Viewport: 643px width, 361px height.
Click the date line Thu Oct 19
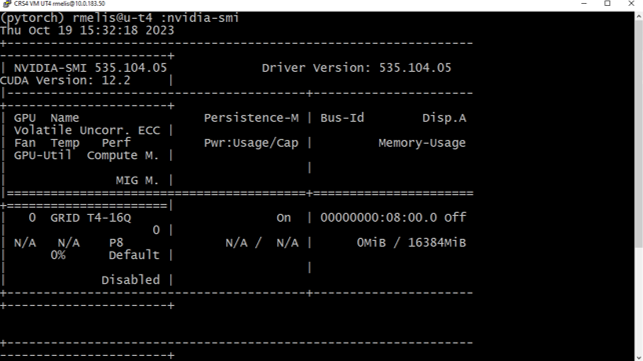pyautogui.click(x=87, y=30)
